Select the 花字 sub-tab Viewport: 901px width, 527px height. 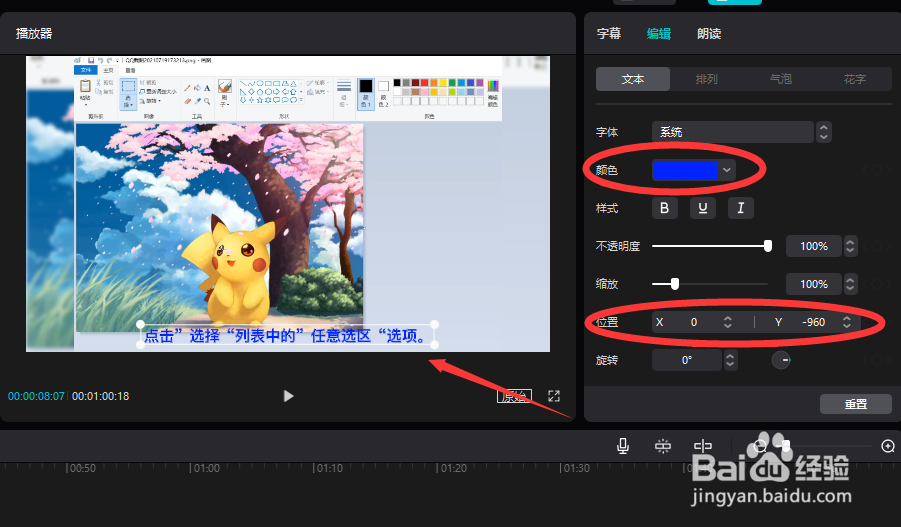[855, 79]
